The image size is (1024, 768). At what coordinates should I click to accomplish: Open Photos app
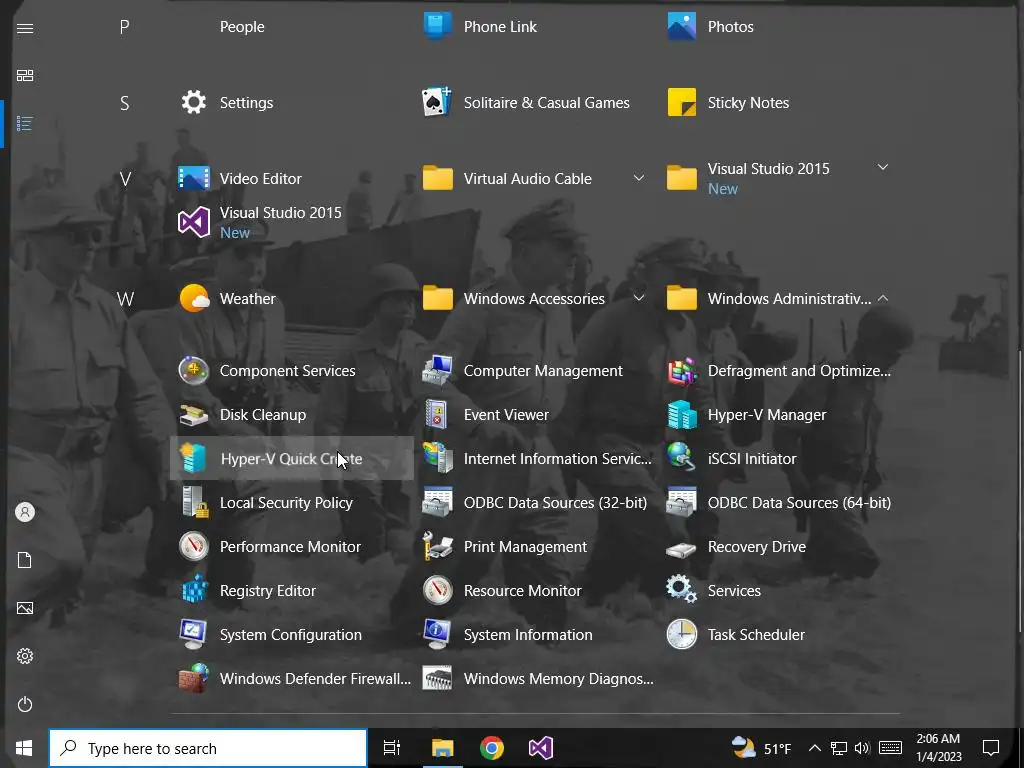(x=780, y=27)
